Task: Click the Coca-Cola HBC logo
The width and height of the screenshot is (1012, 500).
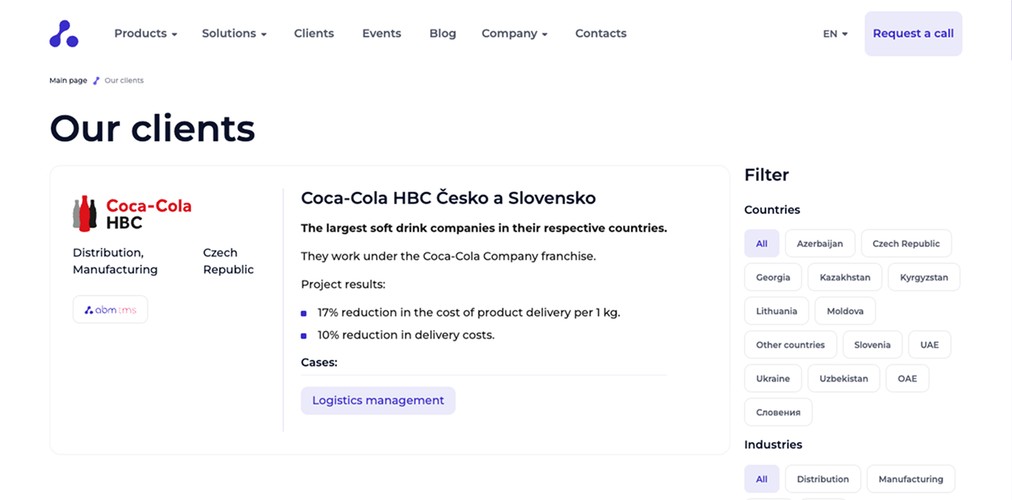Action: click(132, 214)
